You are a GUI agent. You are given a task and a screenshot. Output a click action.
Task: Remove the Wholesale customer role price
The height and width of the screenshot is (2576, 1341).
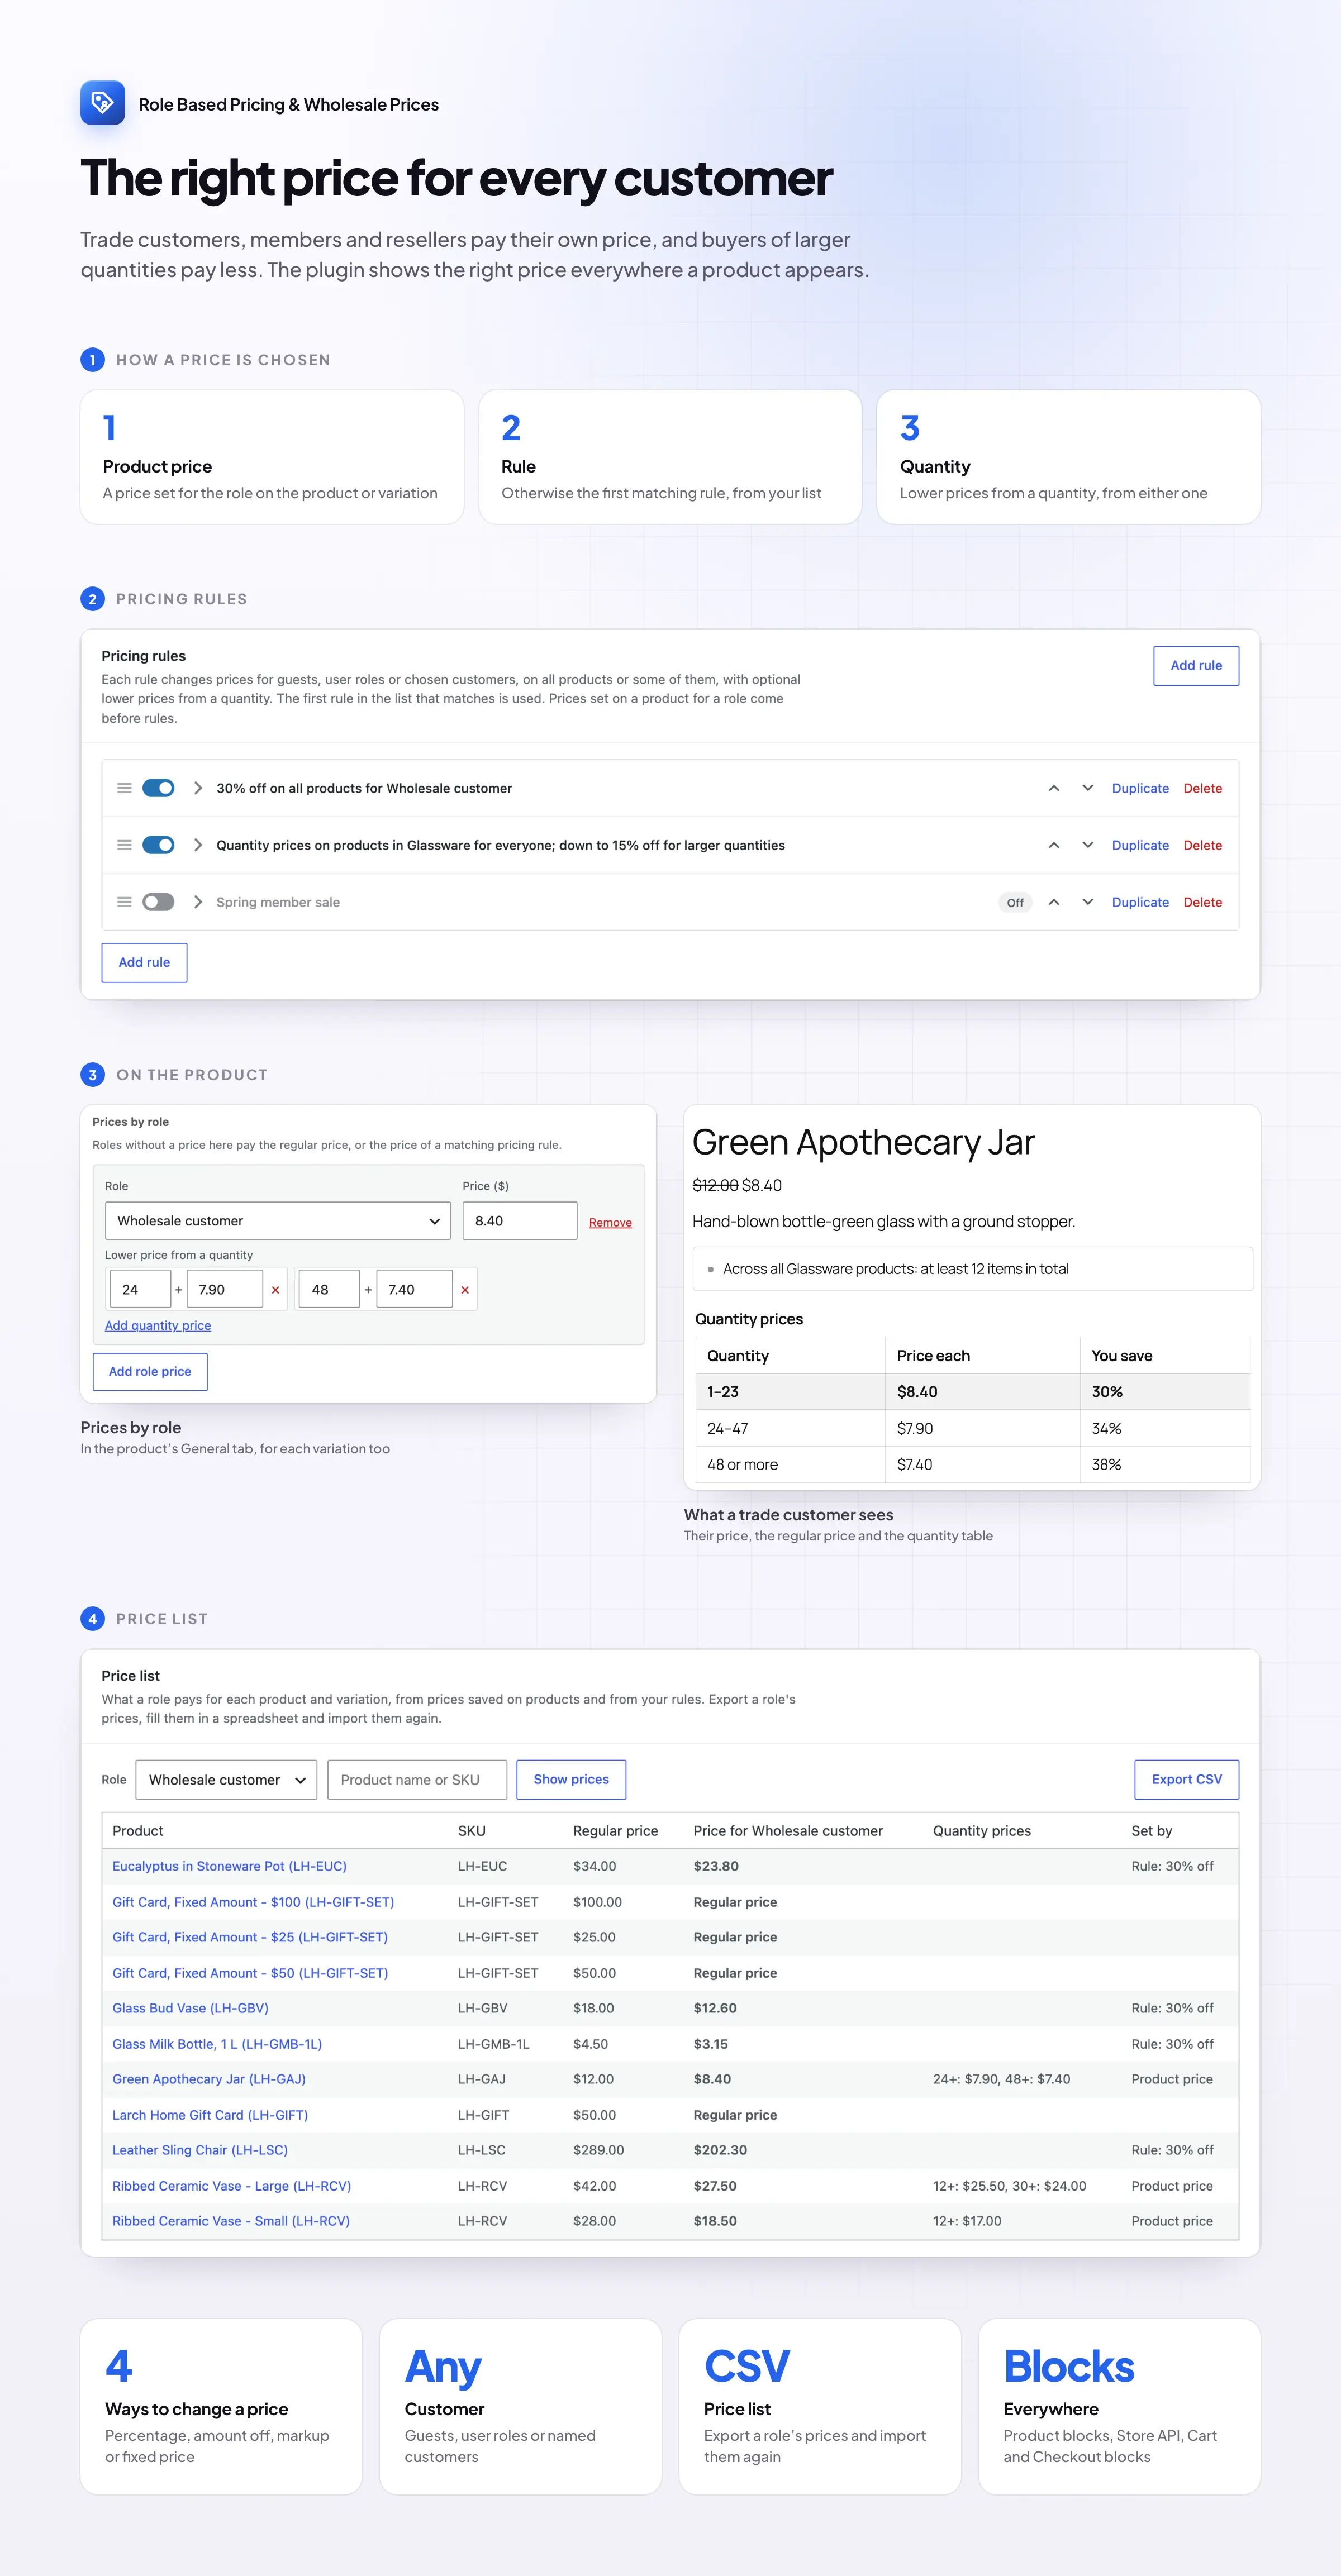click(x=610, y=1223)
